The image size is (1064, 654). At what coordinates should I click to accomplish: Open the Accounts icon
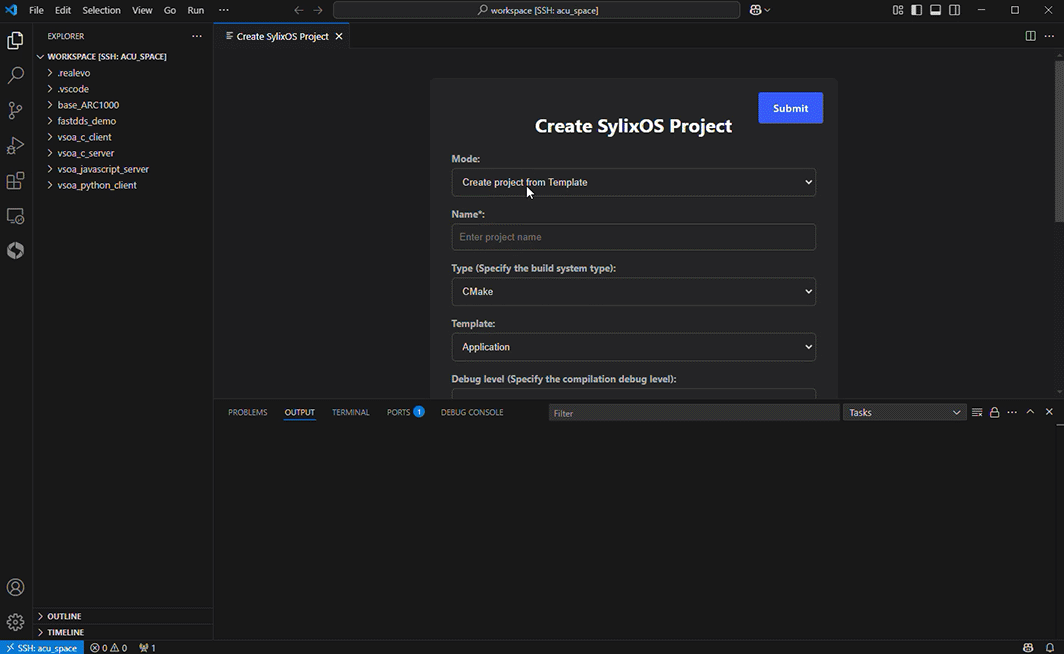(x=15, y=587)
